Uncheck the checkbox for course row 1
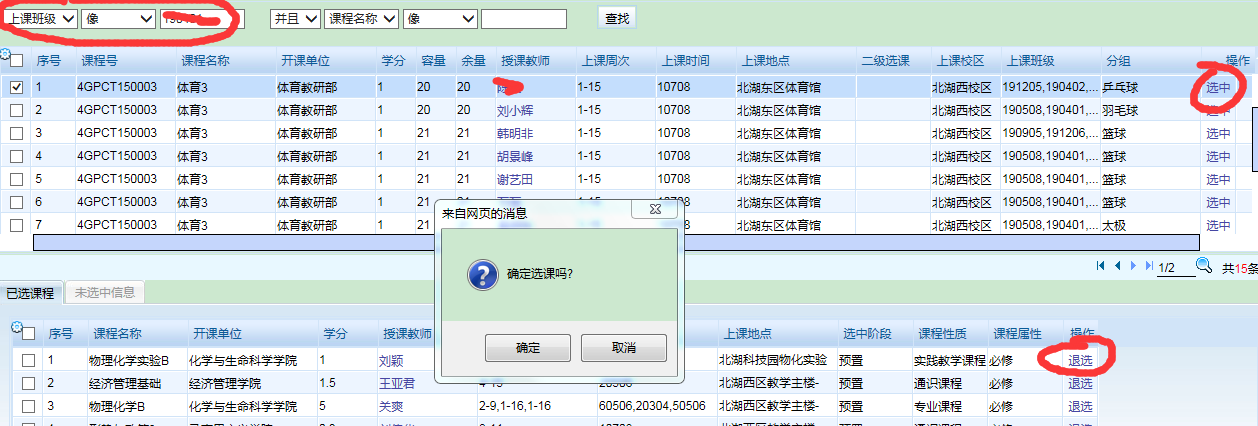 pyautogui.click(x=17, y=87)
